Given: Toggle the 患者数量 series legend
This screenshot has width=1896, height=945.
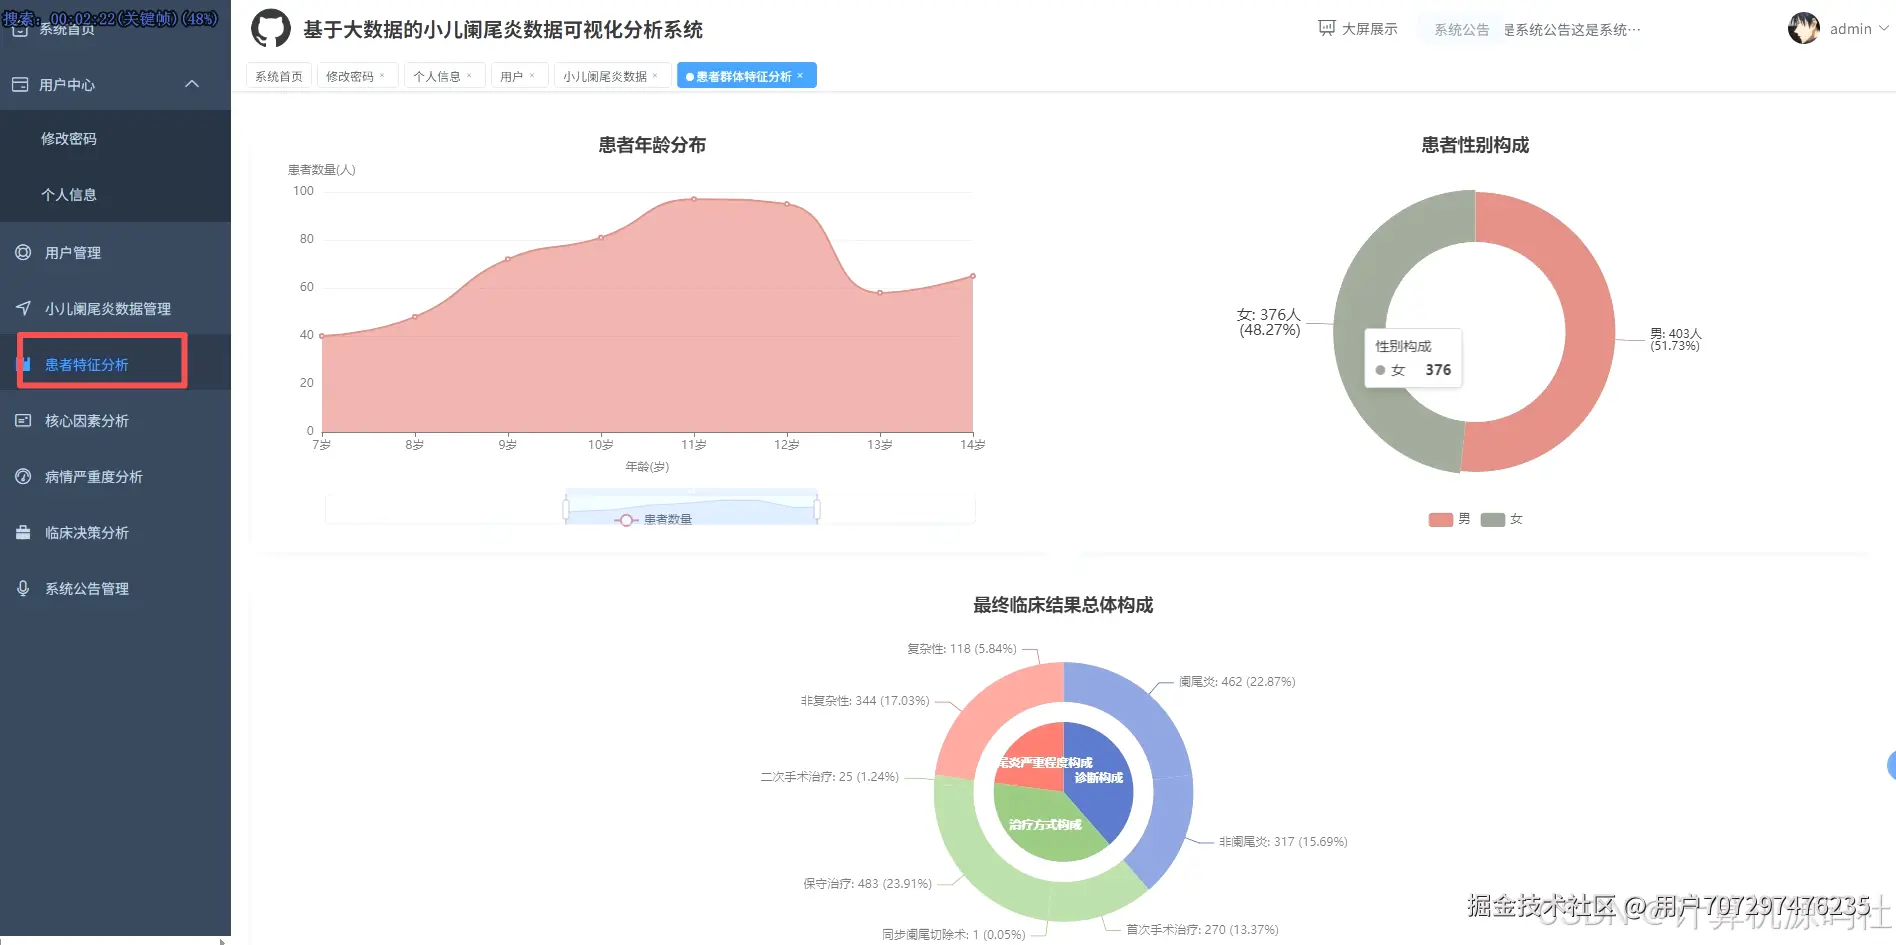Looking at the screenshot, I should [655, 519].
